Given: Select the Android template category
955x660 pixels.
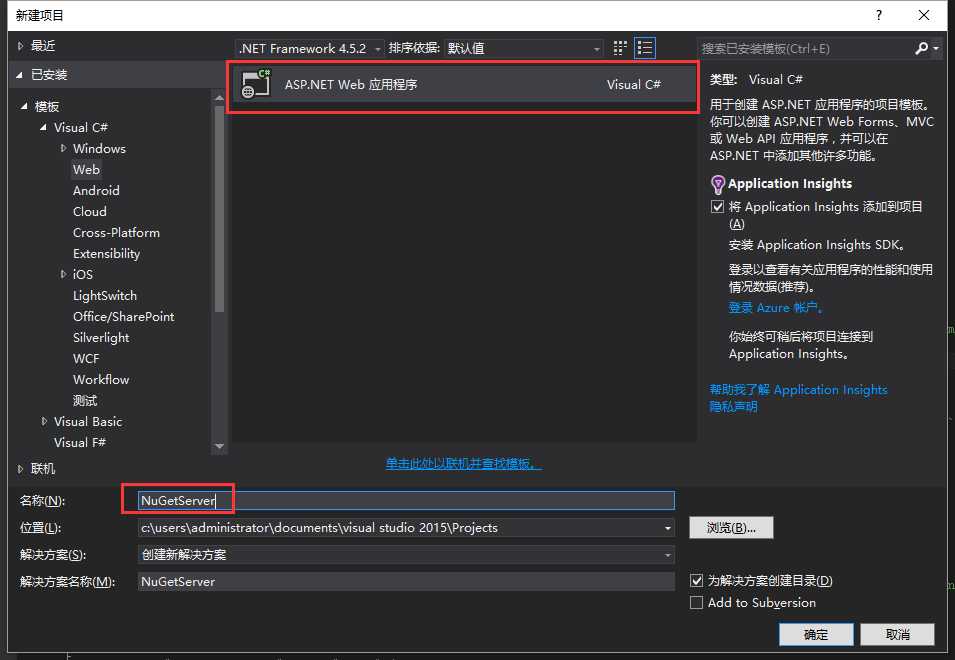Looking at the screenshot, I should (96, 191).
